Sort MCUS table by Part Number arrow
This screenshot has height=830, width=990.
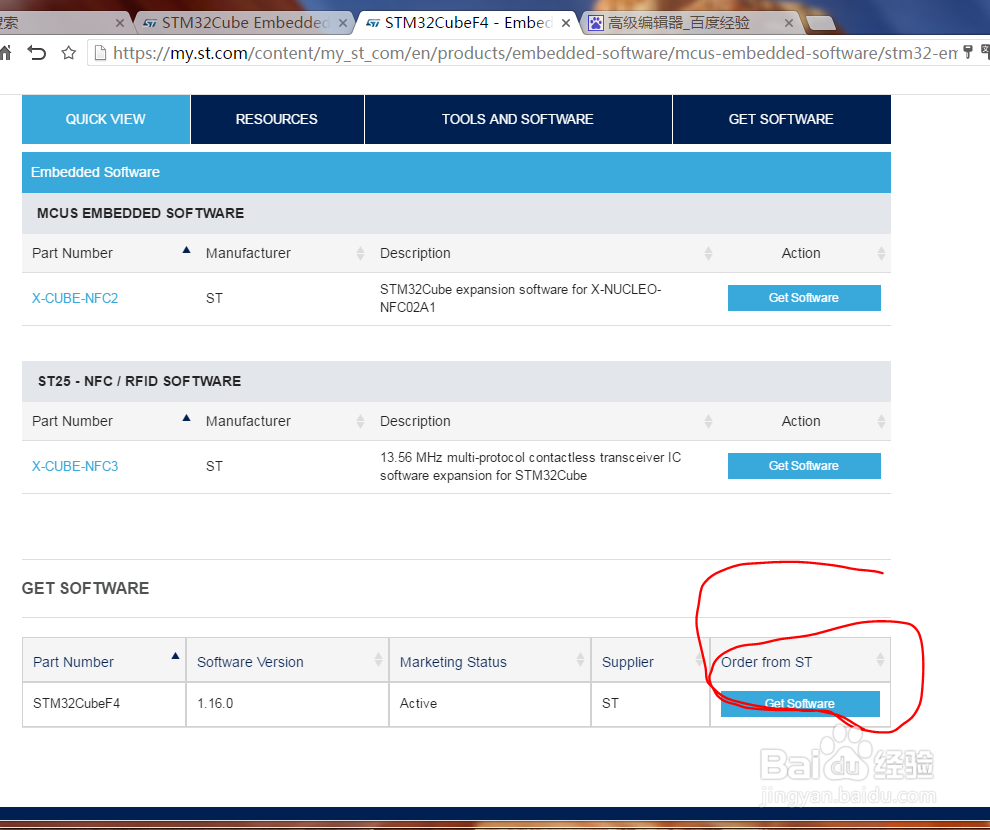(x=186, y=250)
